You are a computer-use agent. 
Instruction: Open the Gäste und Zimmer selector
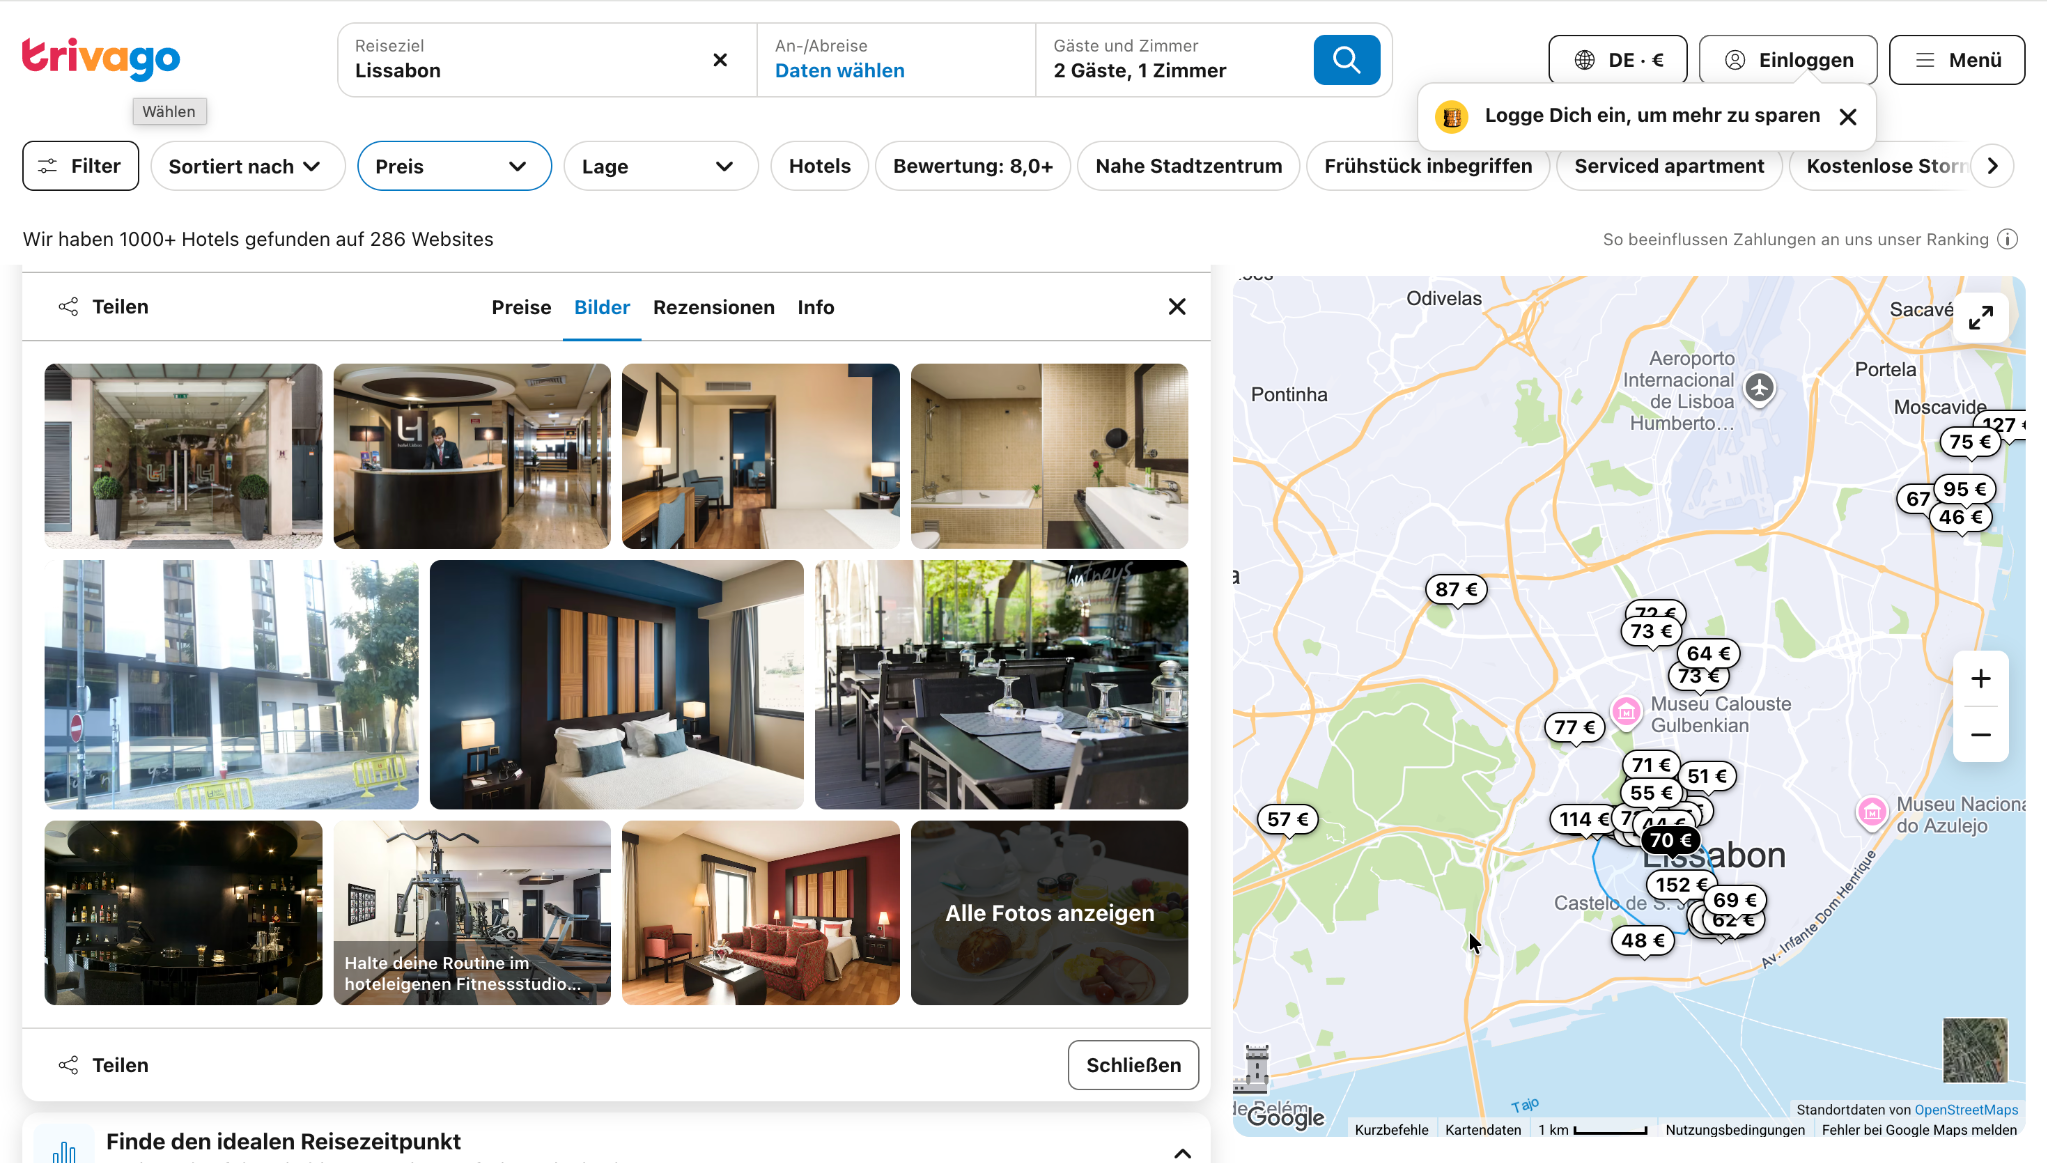(1174, 60)
